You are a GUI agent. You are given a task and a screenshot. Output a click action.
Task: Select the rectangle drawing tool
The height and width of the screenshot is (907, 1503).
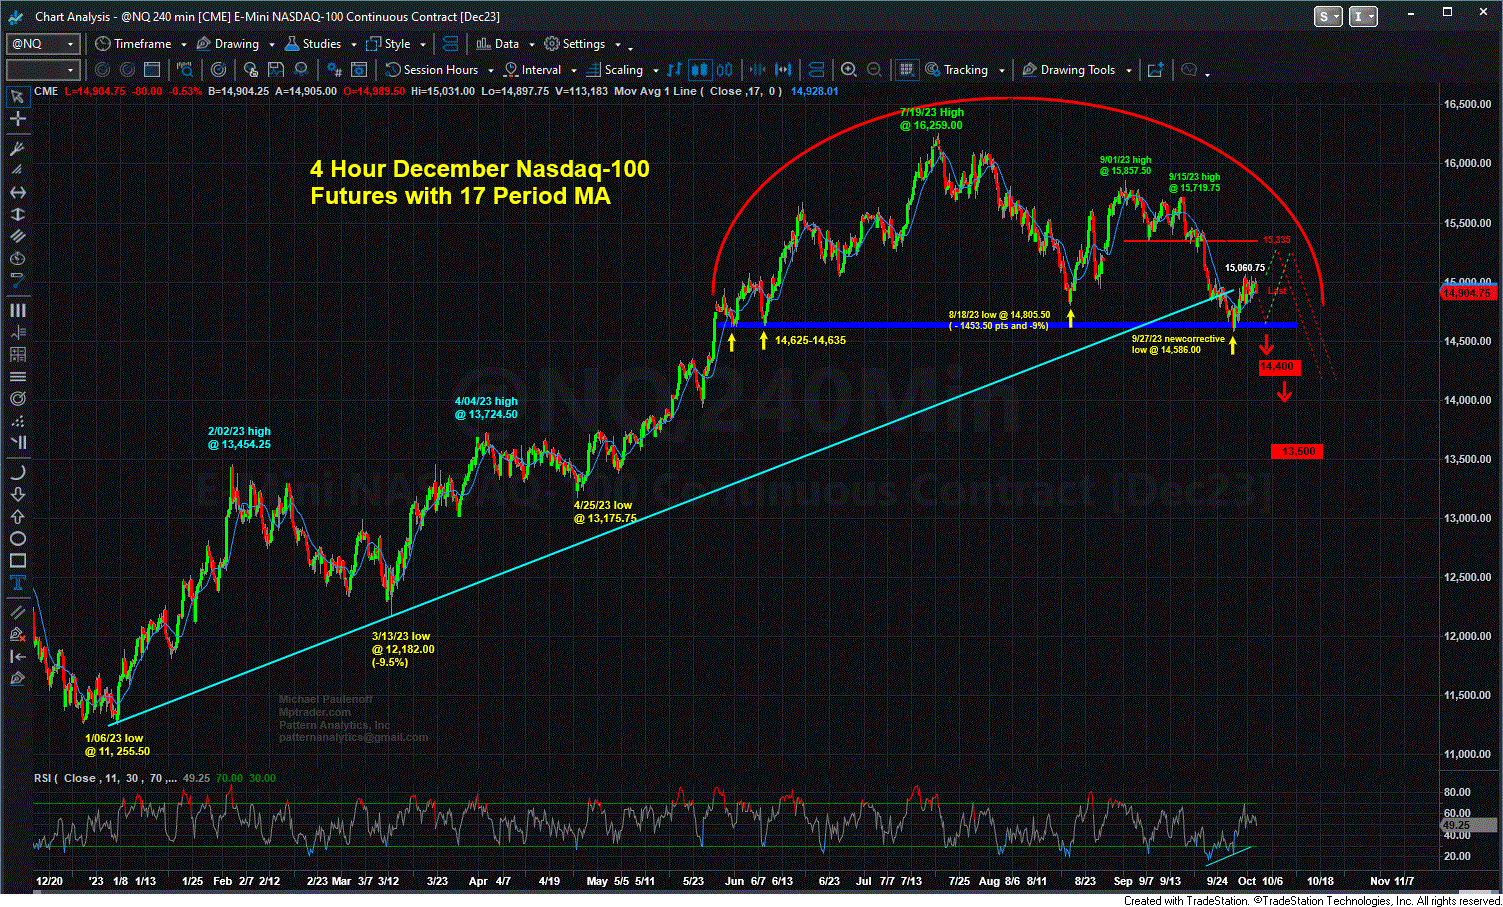(16, 561)
